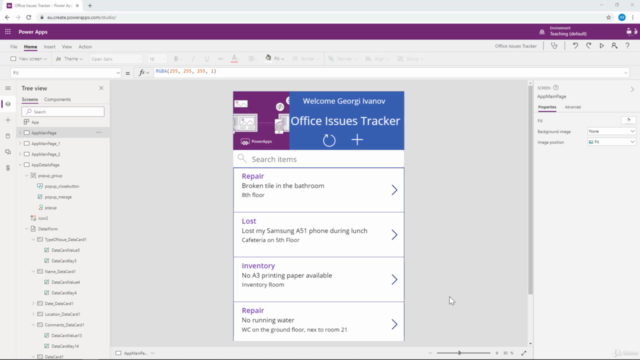Click the Environment Teaching (default) selector
This screenshot has width=640, height=360.
pyautogui.click(x=568, y=31)
